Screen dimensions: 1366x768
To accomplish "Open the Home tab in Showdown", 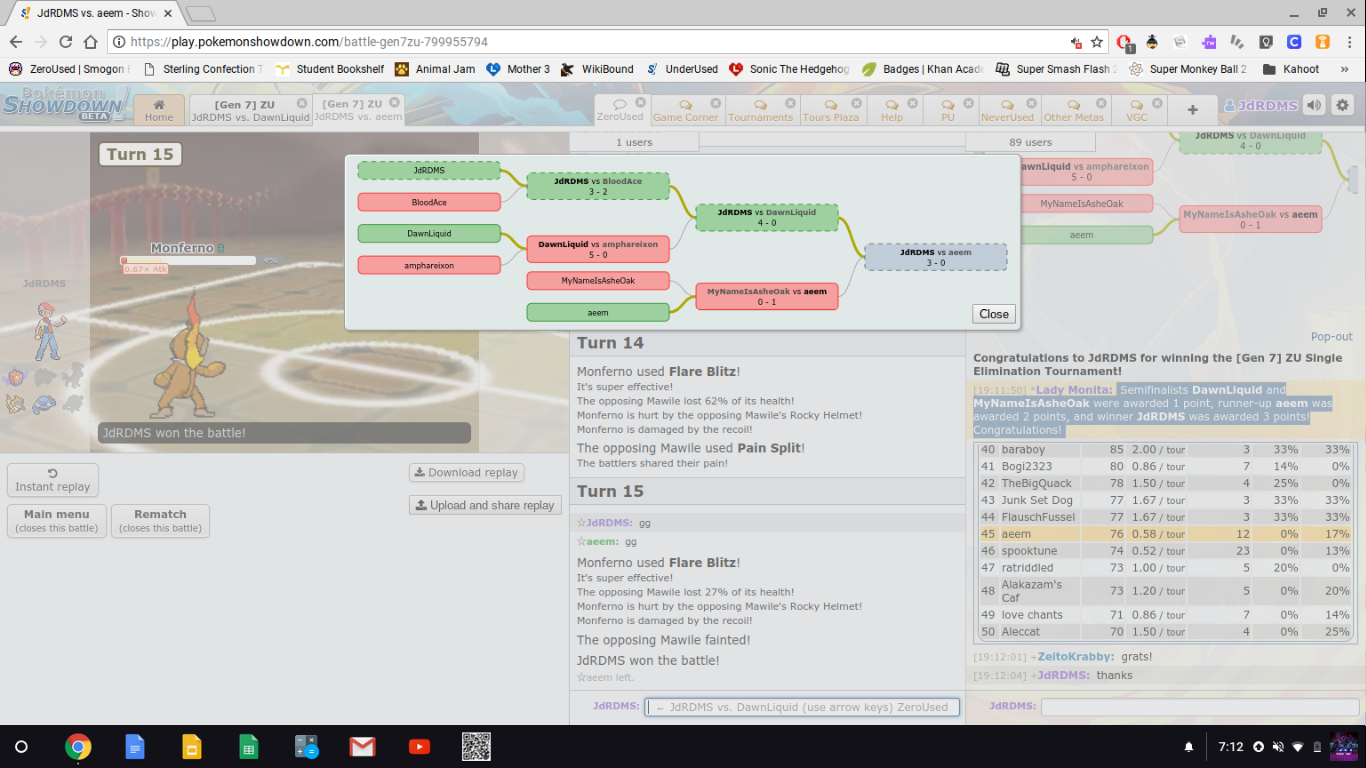I will pos(159,110).
